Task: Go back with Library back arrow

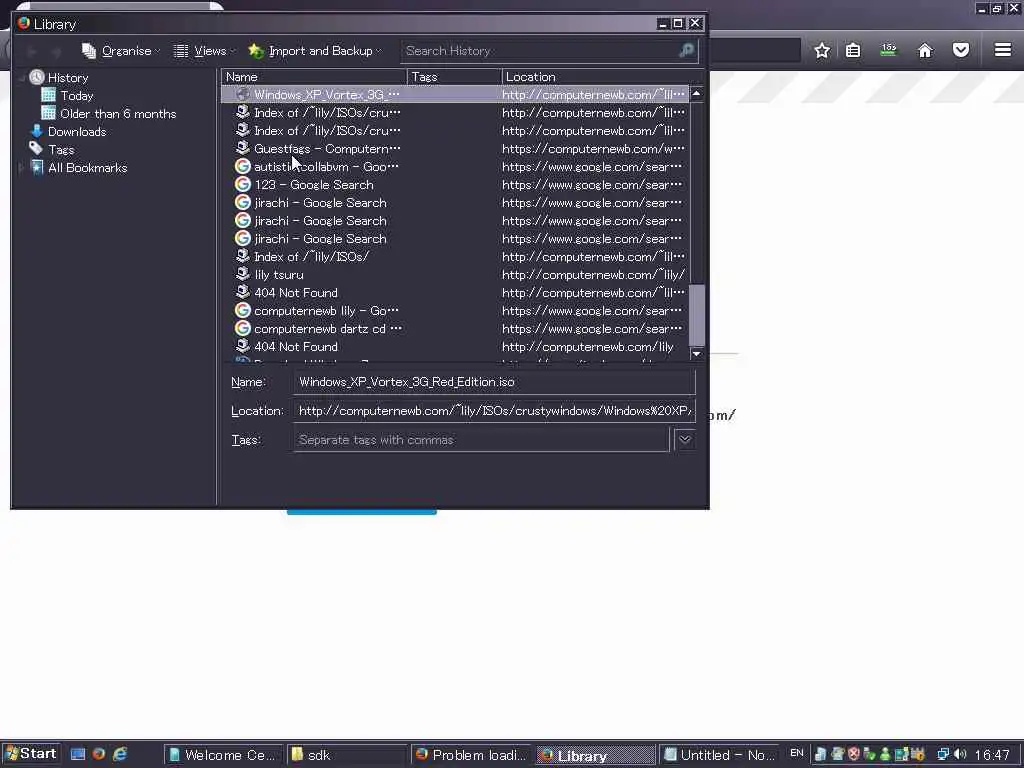Action: 31,52
